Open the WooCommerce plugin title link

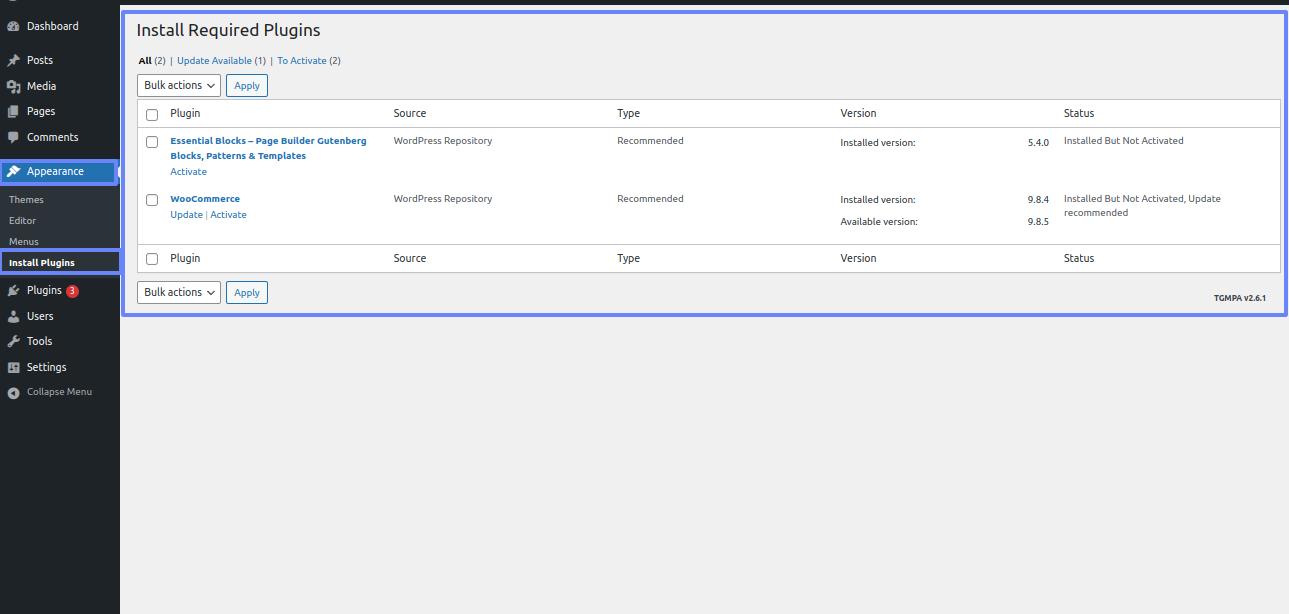(x=205, y=199)
